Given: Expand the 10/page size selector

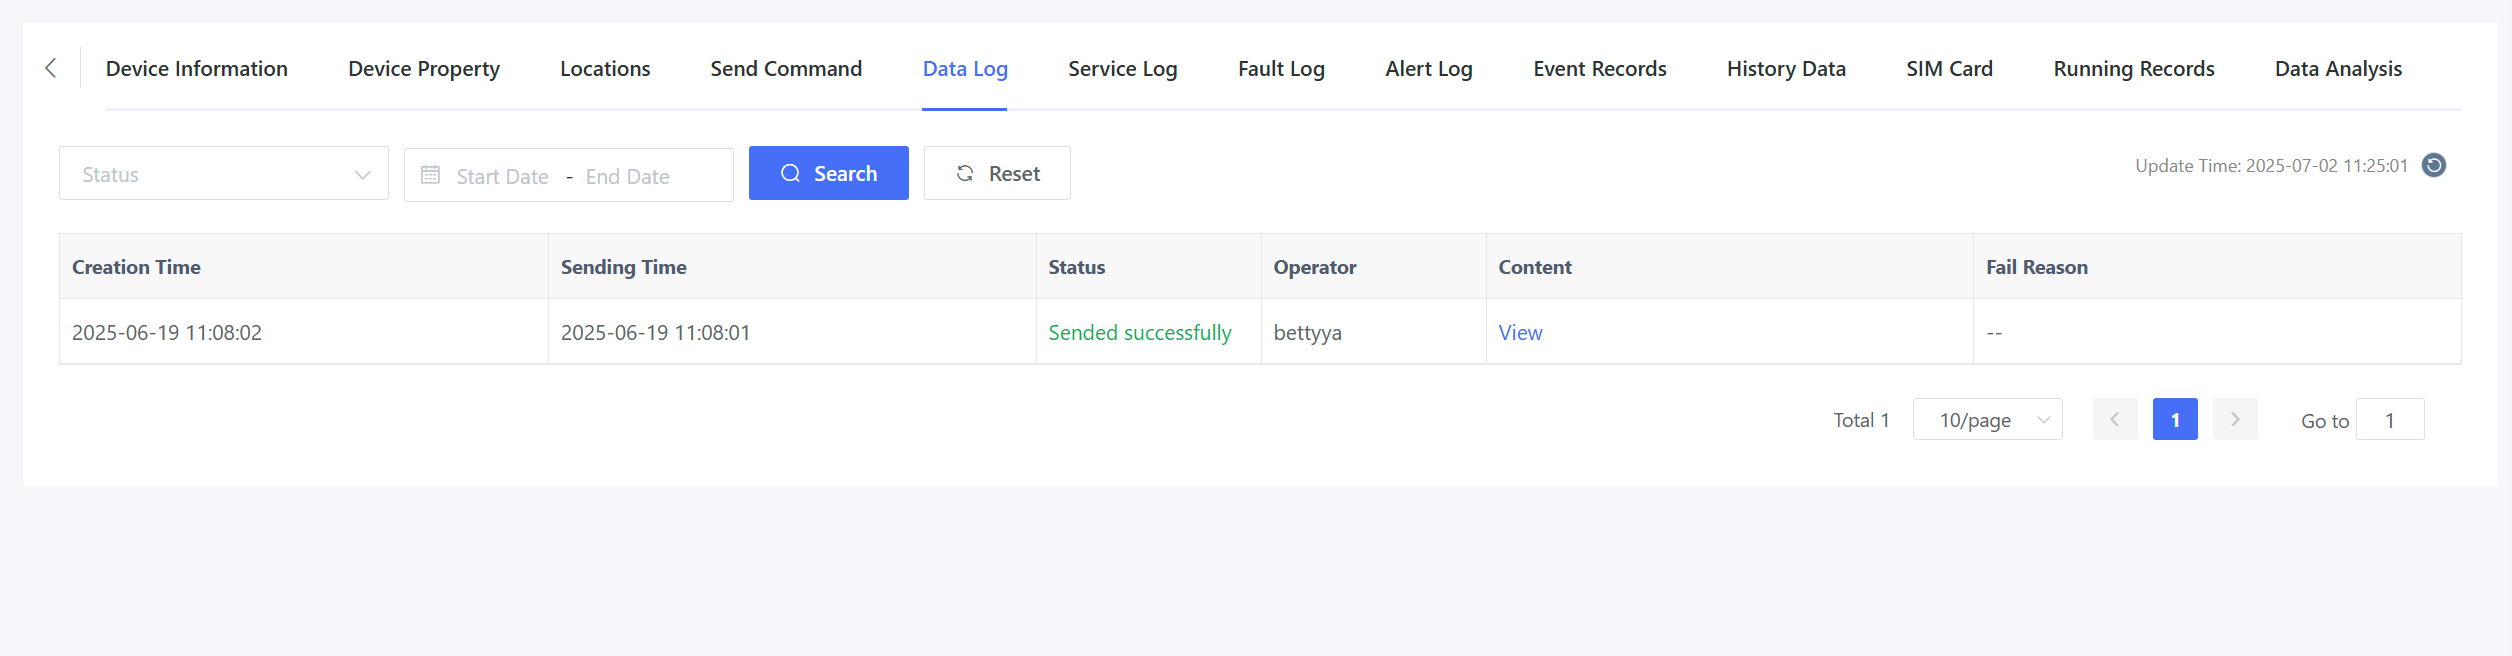Looking at the screenshot, I should coord(1986,420).
